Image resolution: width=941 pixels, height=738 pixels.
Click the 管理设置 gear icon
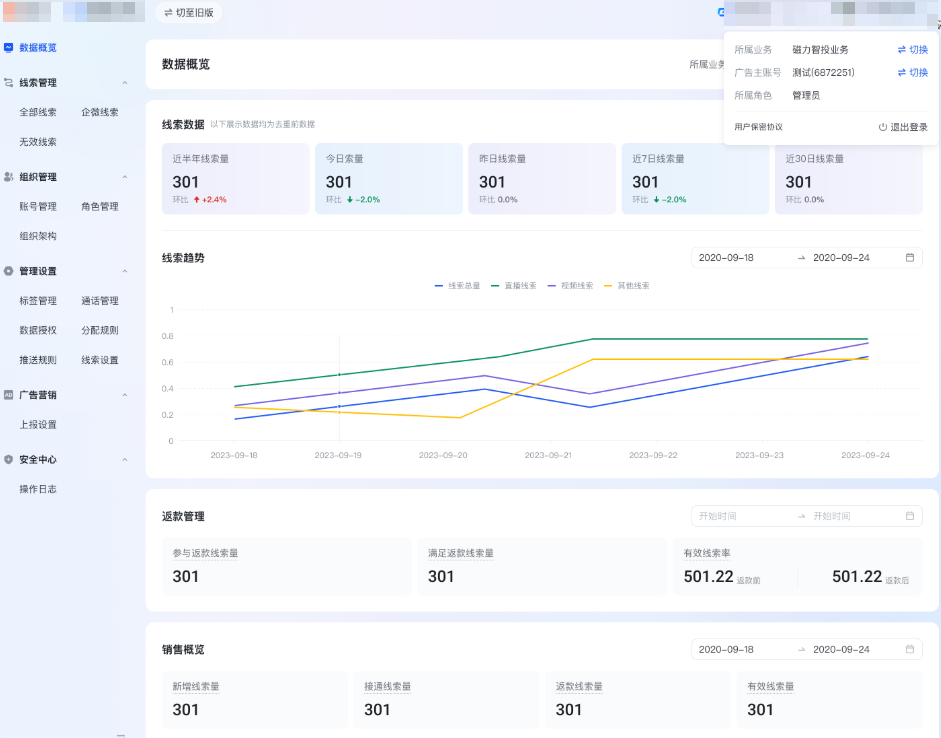9,271
